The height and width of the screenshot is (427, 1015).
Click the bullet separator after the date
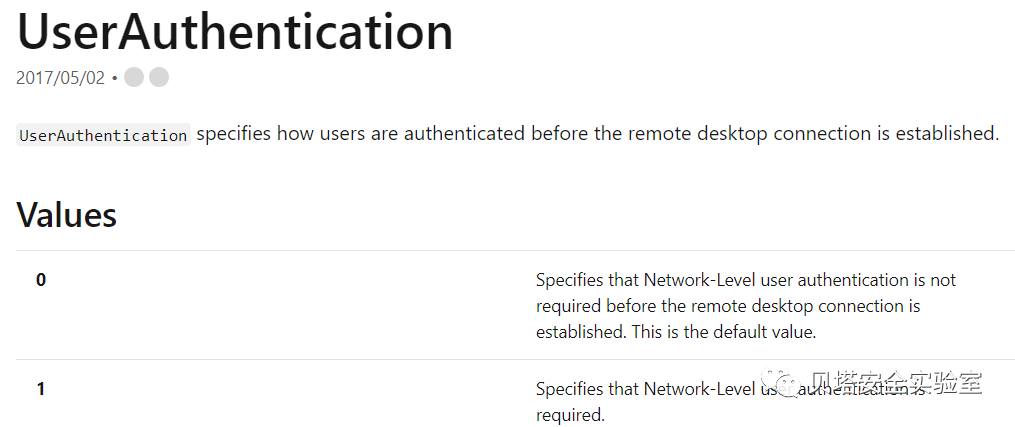click(115, 78)
